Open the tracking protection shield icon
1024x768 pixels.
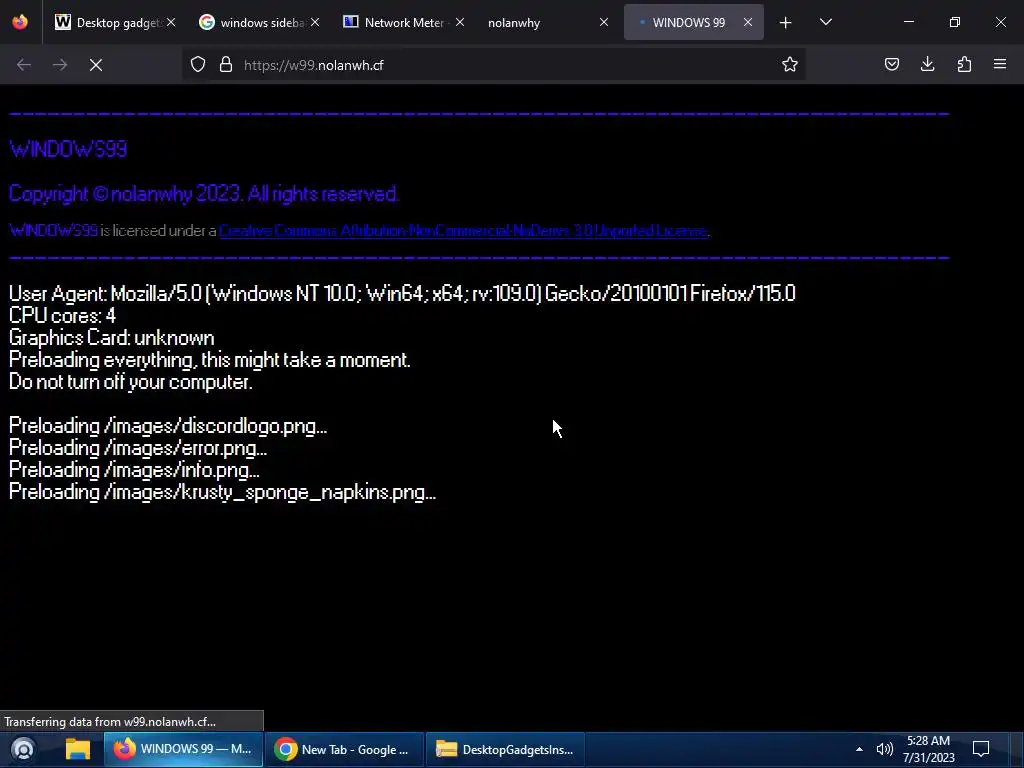pos(198,64)
